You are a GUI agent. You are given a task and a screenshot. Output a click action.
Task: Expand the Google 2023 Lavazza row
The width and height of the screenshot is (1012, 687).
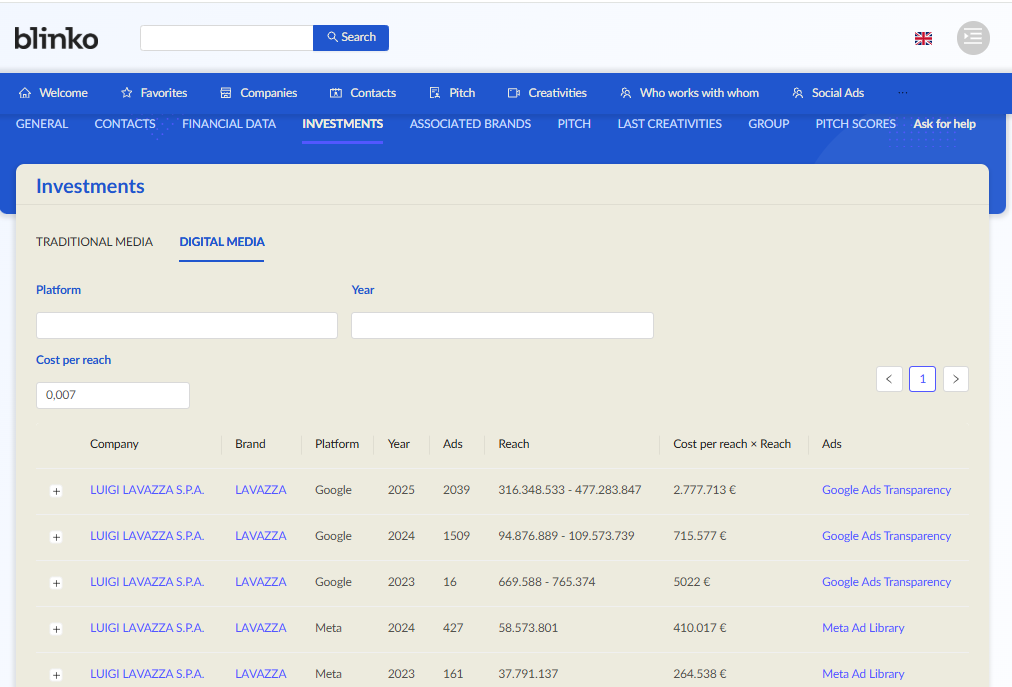coord(56,583)
